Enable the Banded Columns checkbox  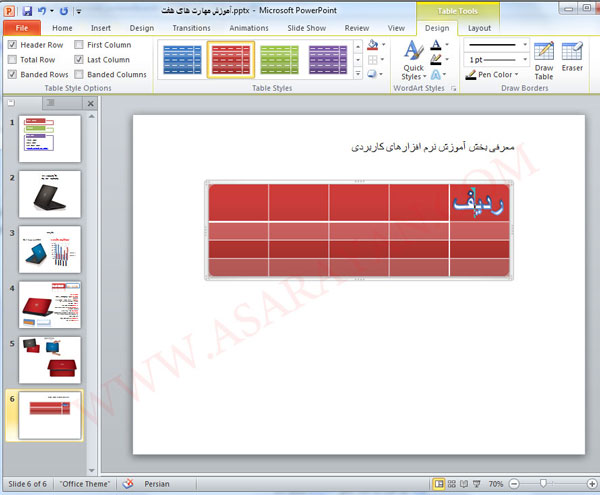point(79,74)
